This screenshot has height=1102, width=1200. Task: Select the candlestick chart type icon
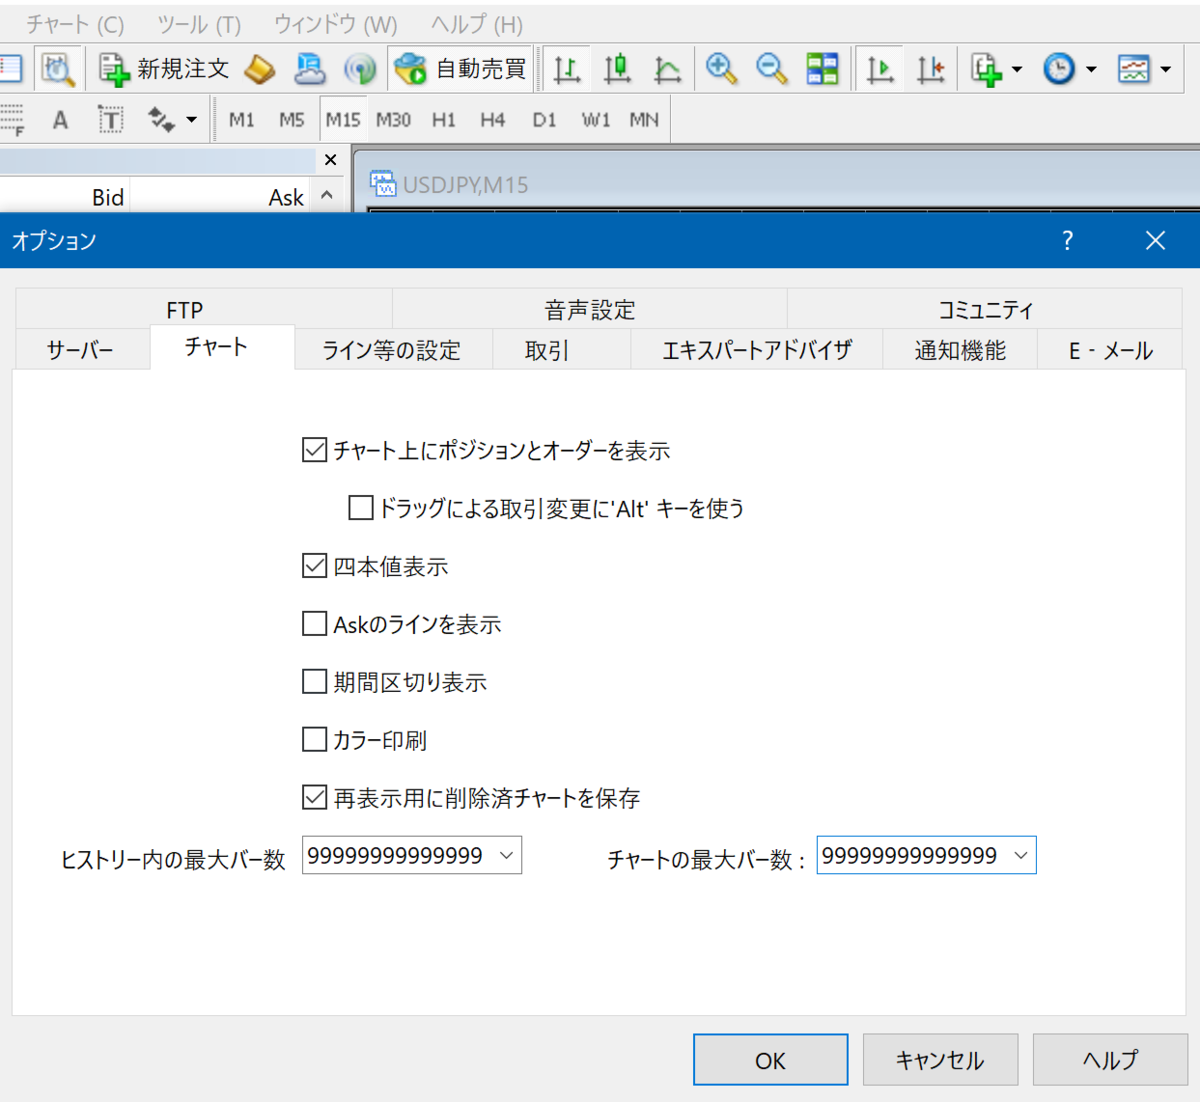pyautogui.click(x=617, y=69)
